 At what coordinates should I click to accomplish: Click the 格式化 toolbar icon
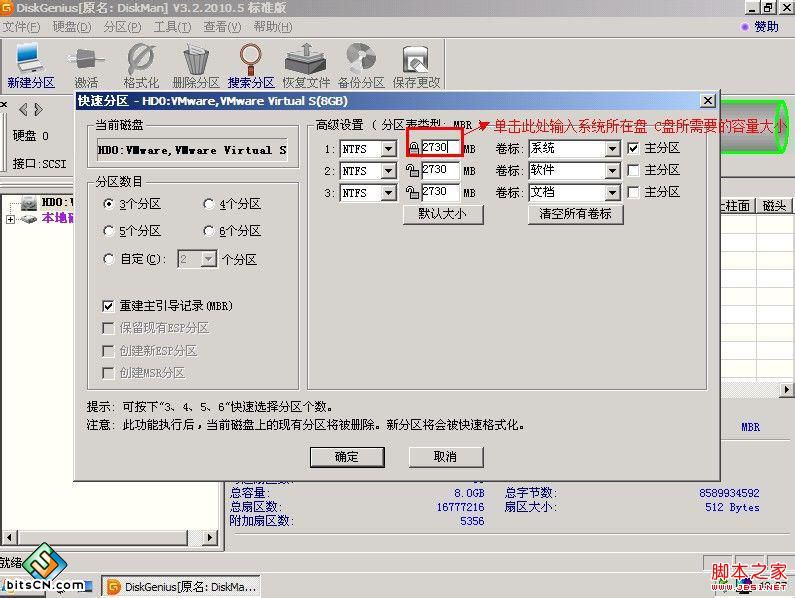tap(141, 66)
